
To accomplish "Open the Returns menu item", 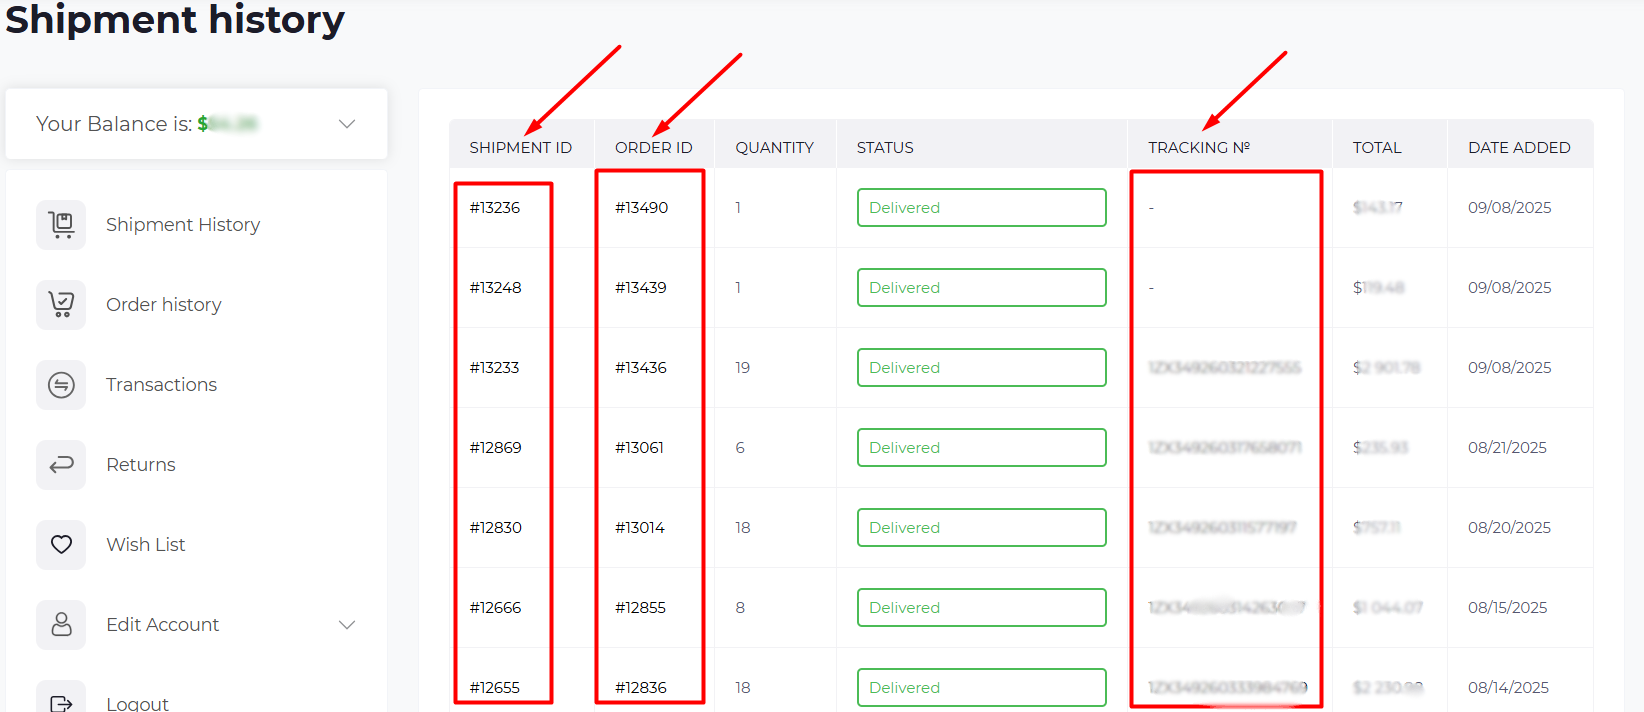I will point(141,465).
